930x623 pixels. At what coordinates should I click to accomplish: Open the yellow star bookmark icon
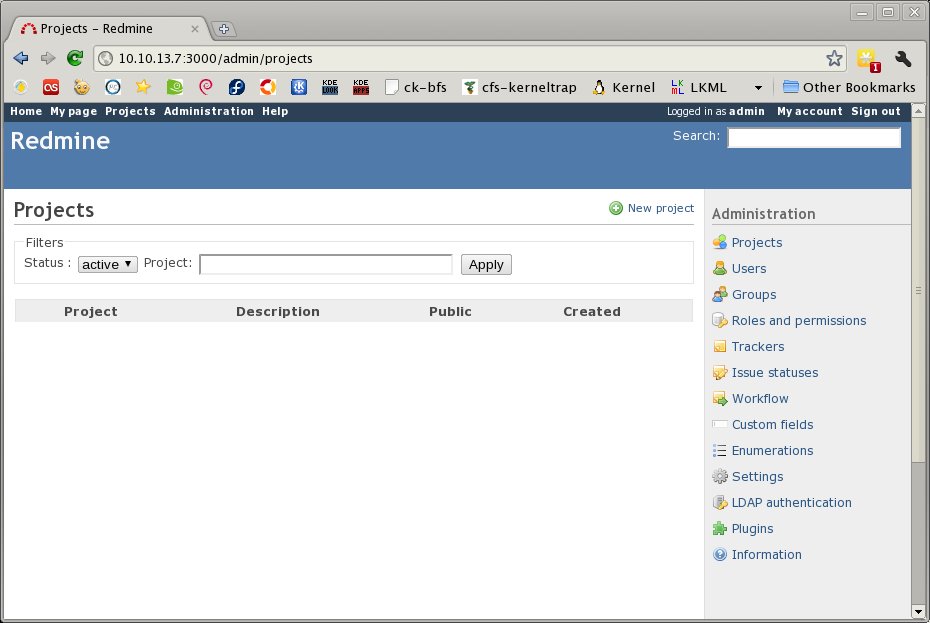tap(143, 87)
